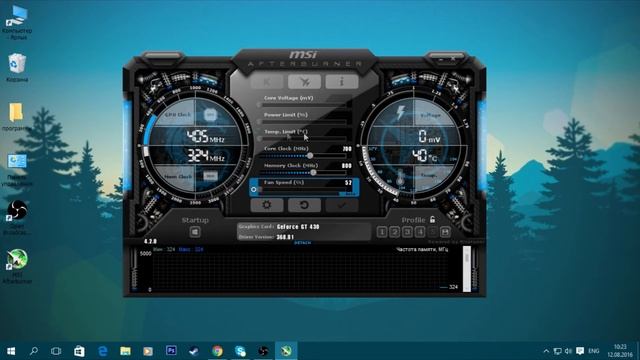640x360 pixels.
Task: Open the control panel desktop shortcut
Action: [x=17, y=170]
